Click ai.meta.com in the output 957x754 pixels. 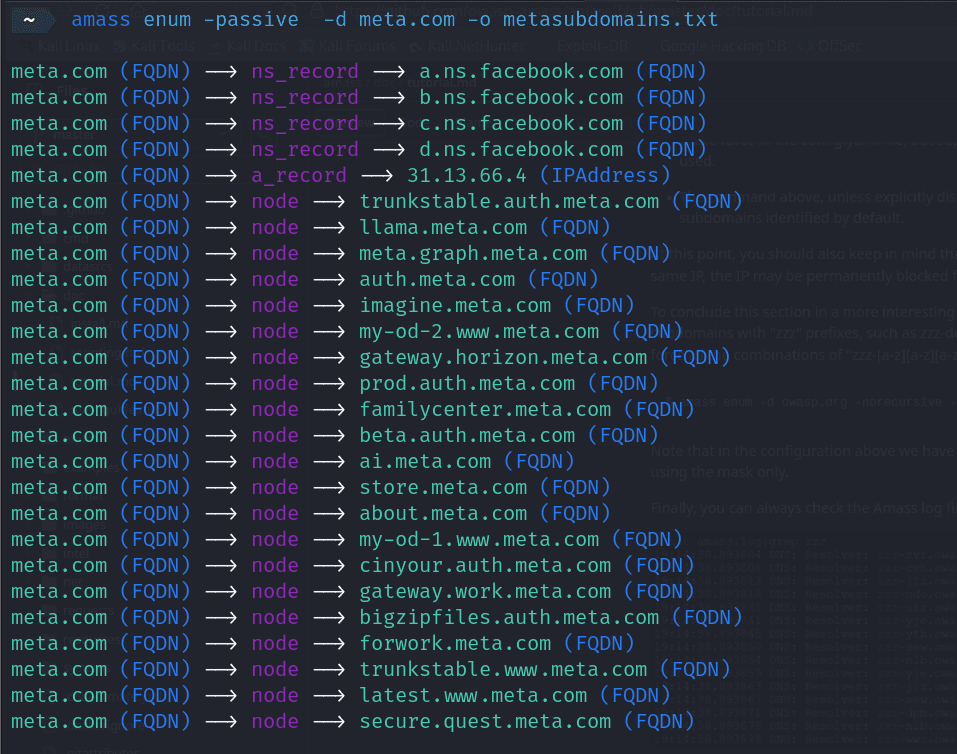coord(425,462)
